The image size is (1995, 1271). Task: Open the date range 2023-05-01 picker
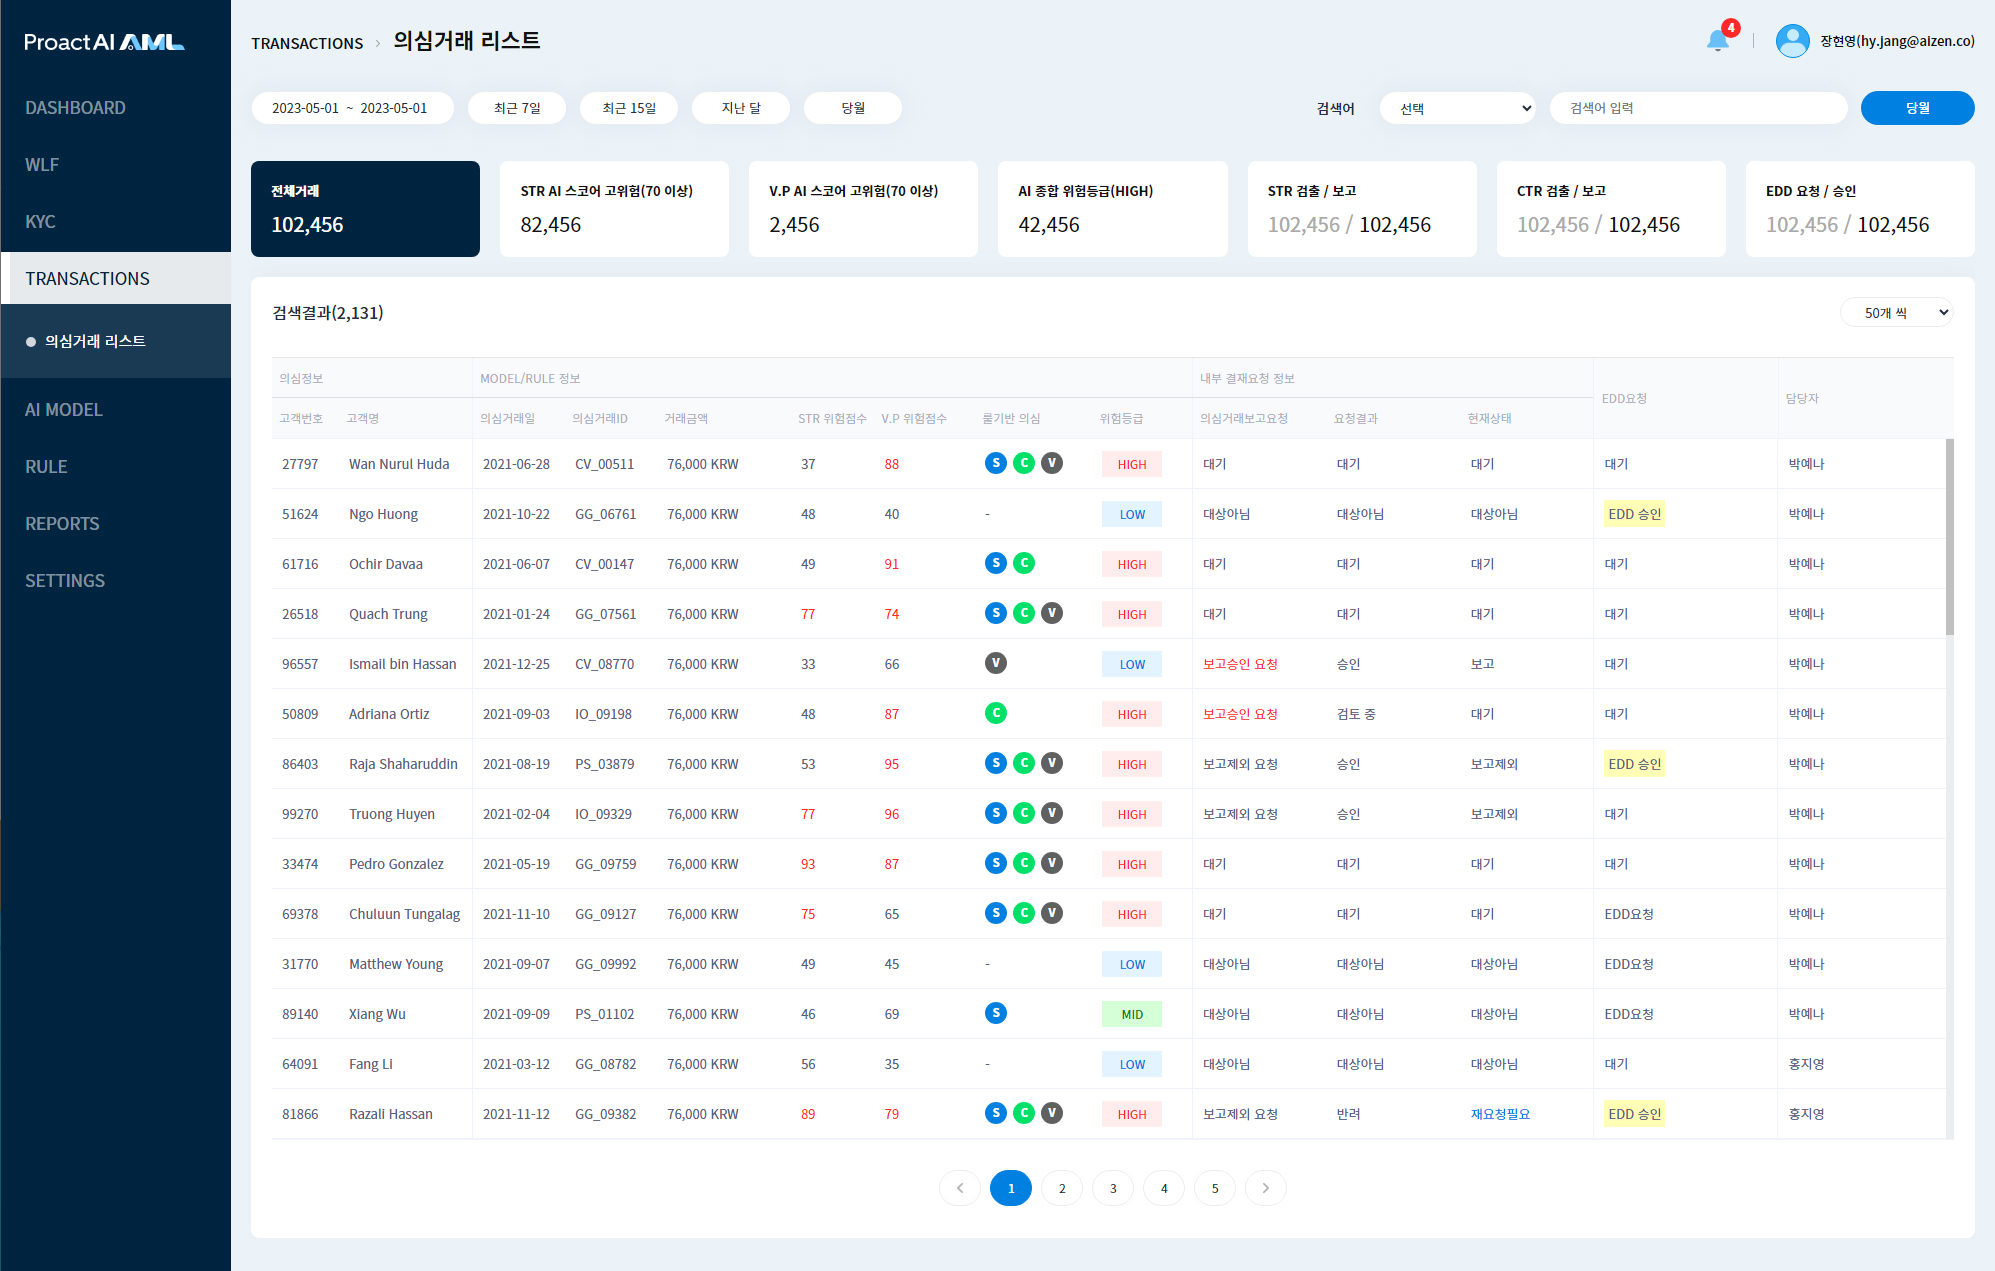(351, 108)
